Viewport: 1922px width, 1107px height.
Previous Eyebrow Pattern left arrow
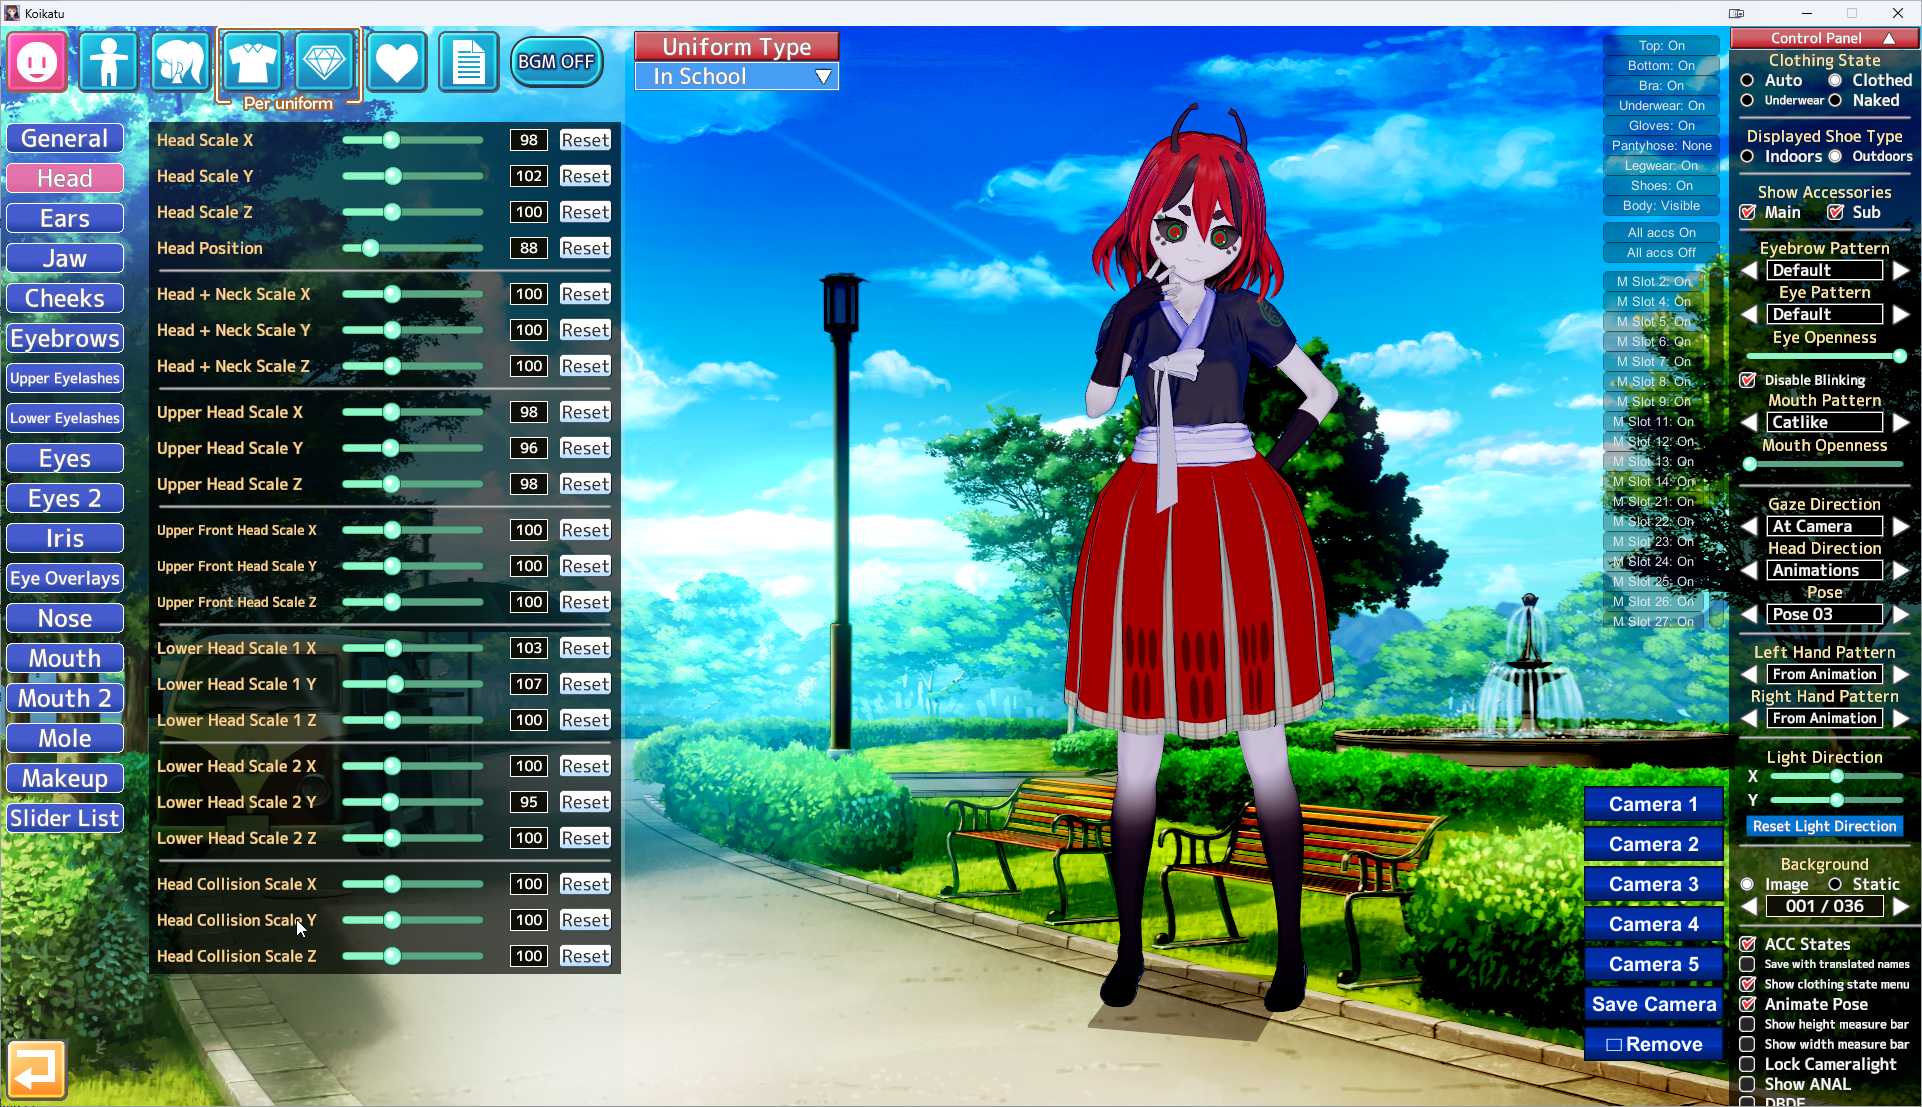click(1749, 270)
